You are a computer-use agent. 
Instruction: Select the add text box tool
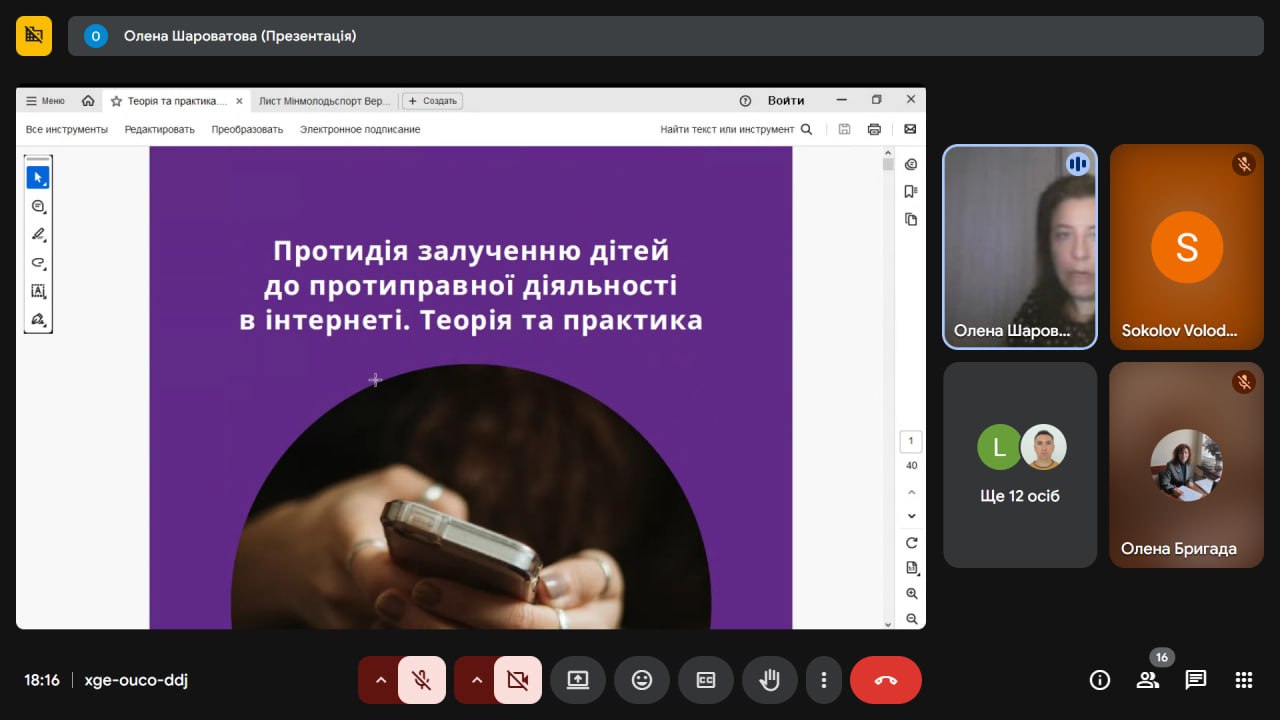[38, 291]
